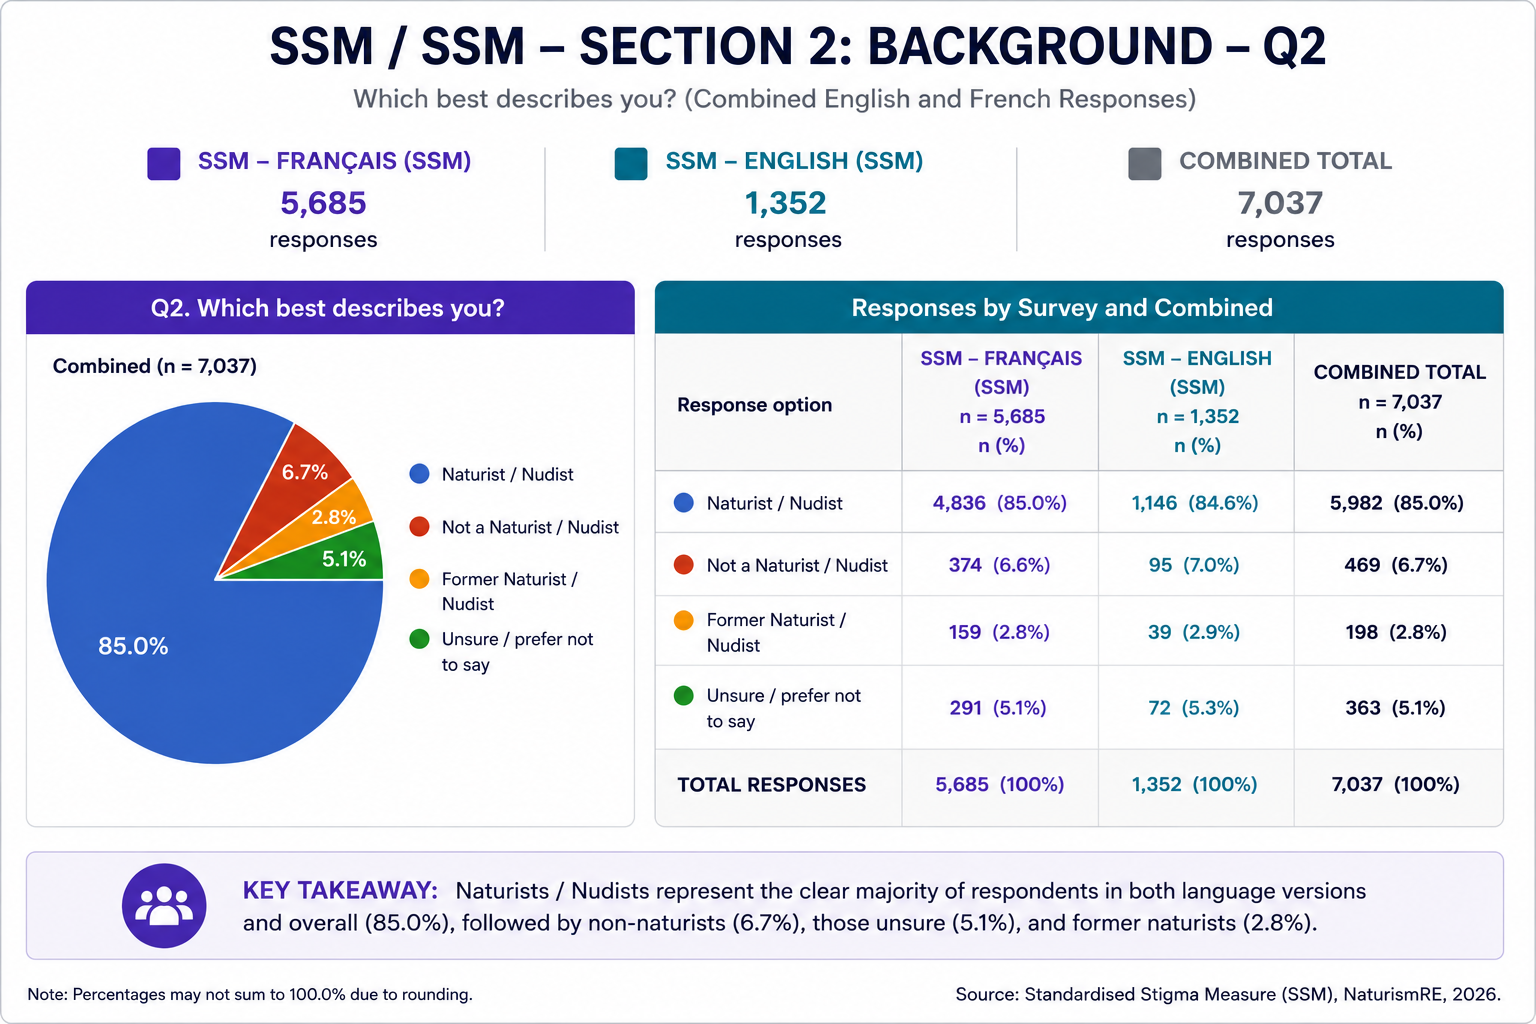Click the subtitle about Combined English and French Responses
This screenshot has width=1536, height=1024.
(x=775, y=99)
